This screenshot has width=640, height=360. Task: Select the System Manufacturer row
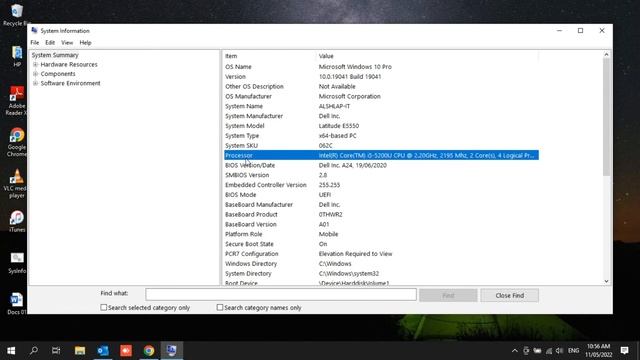pyautogui.click(x=381, y=116)
